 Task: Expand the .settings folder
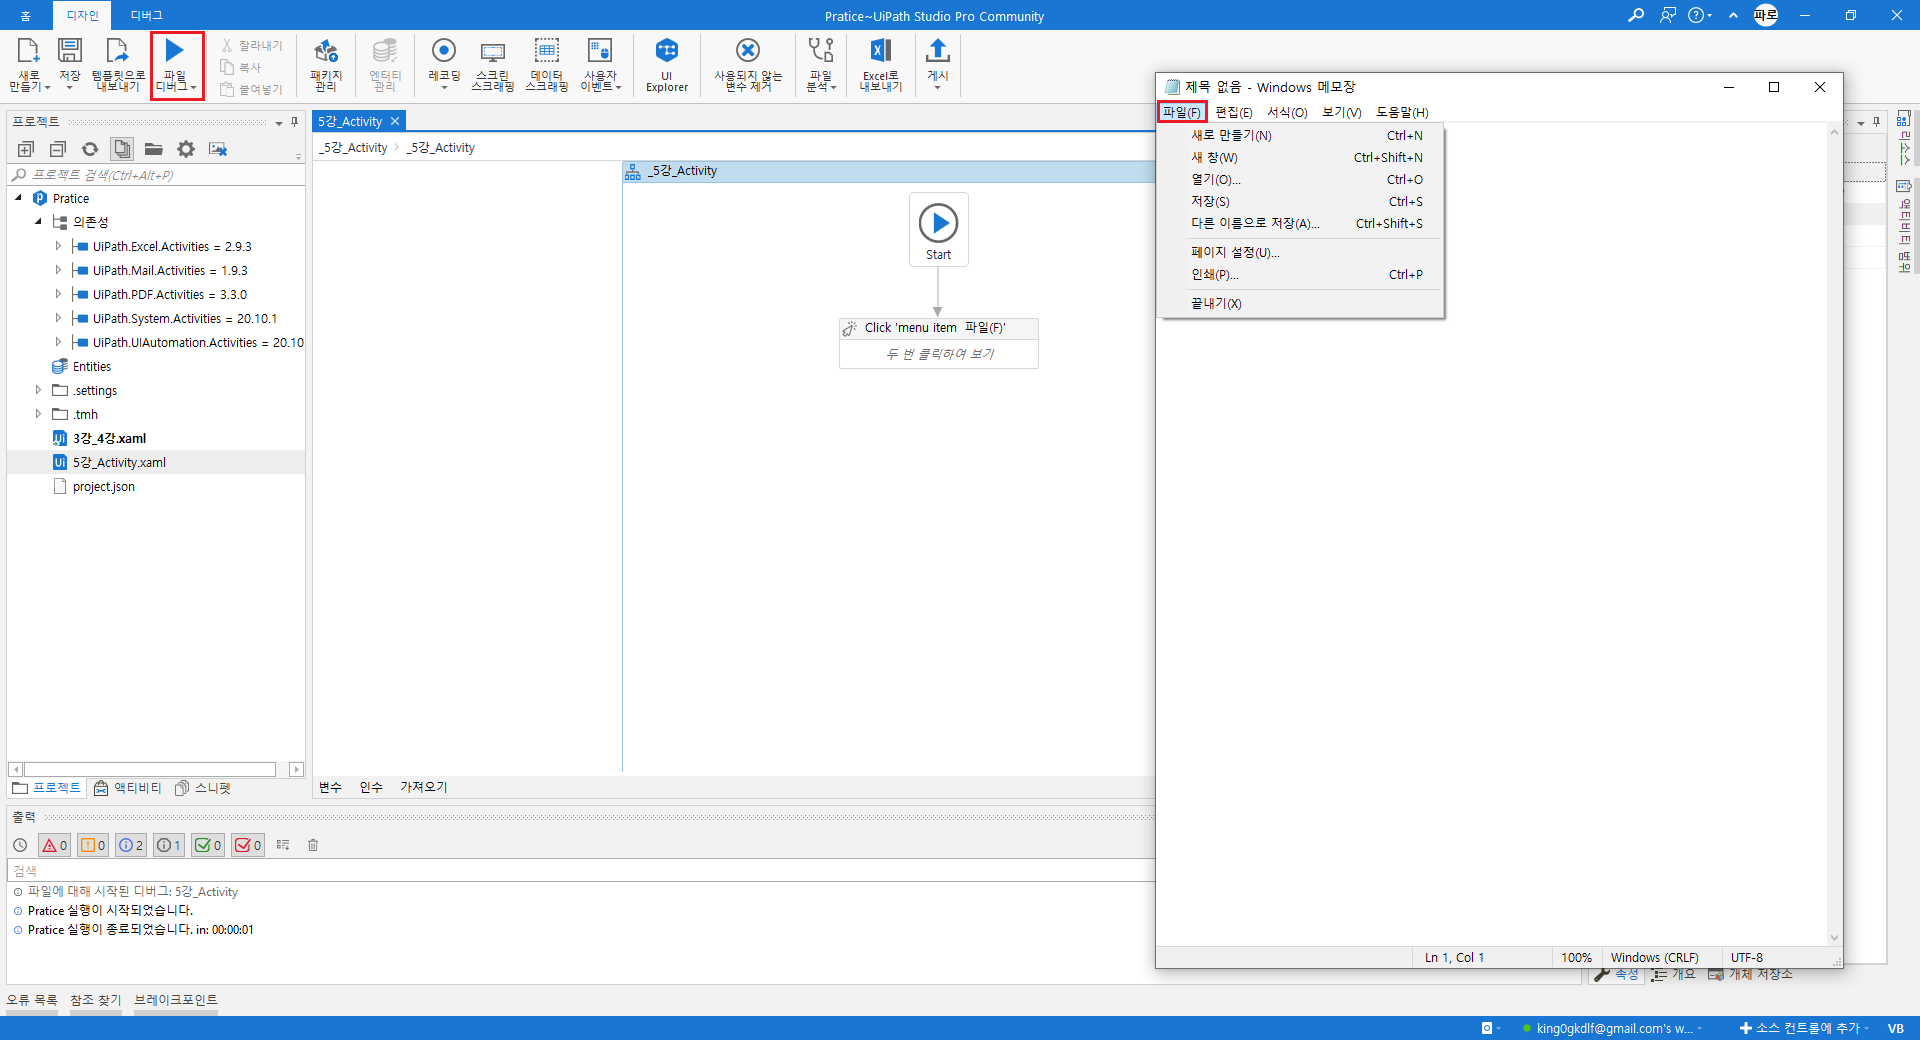[x=38, y=390]
